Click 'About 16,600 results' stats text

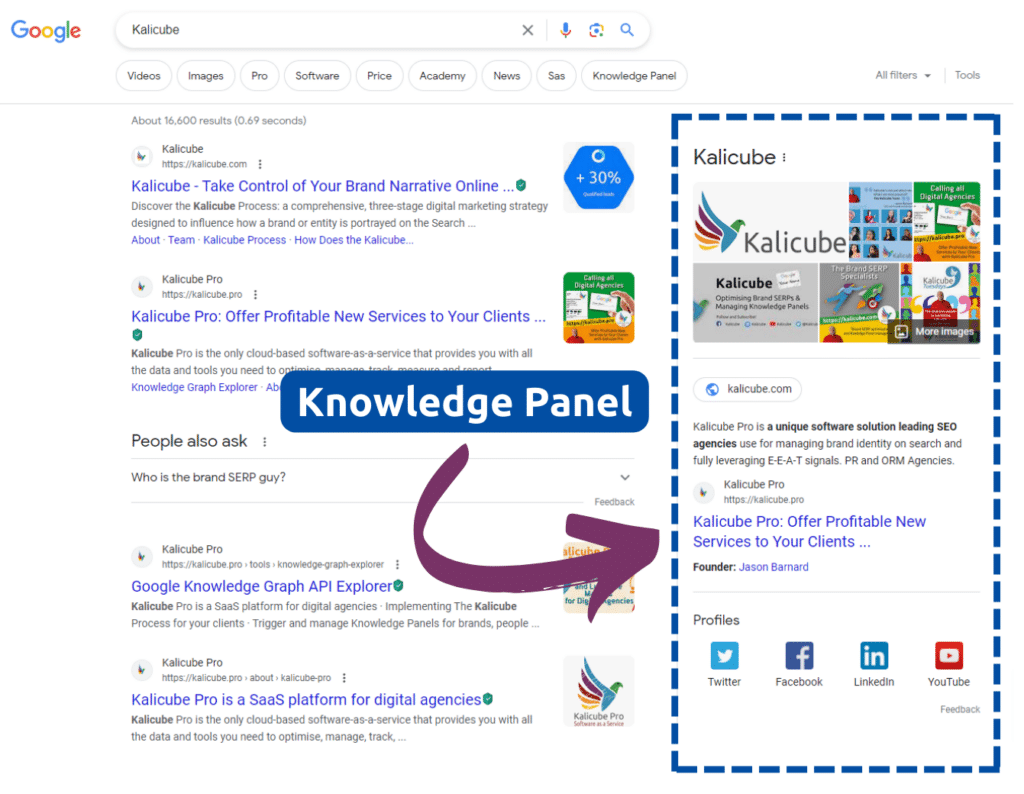click(x=219, y=120)
